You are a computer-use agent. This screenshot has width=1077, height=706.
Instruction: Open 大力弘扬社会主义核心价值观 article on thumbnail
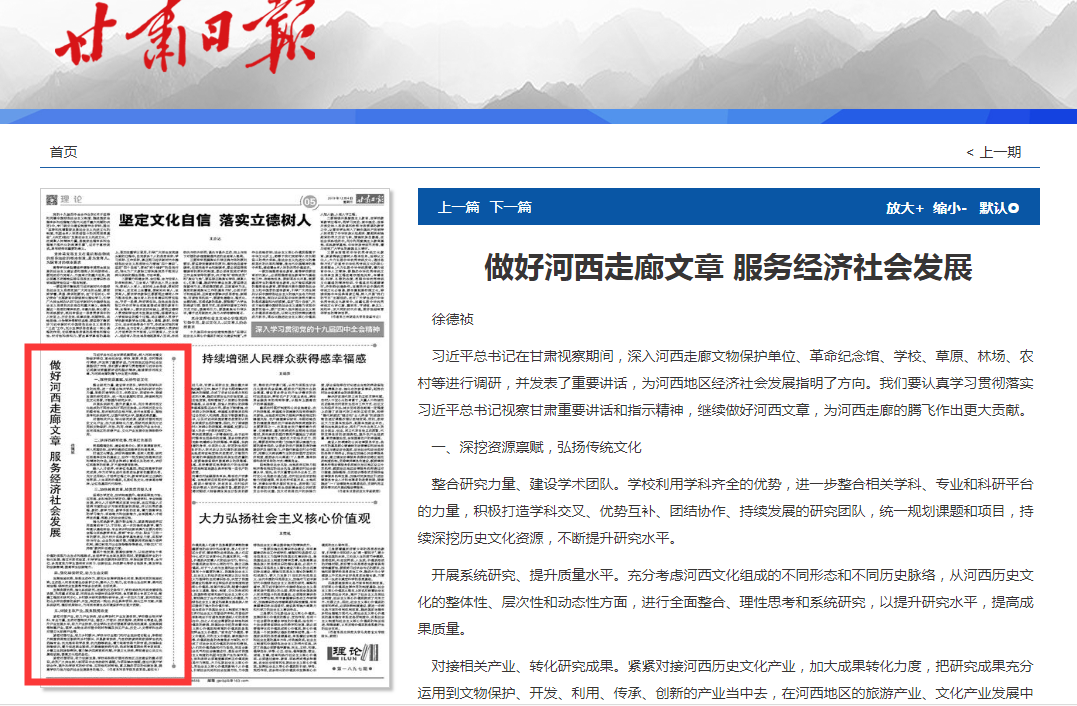[284, 519]
